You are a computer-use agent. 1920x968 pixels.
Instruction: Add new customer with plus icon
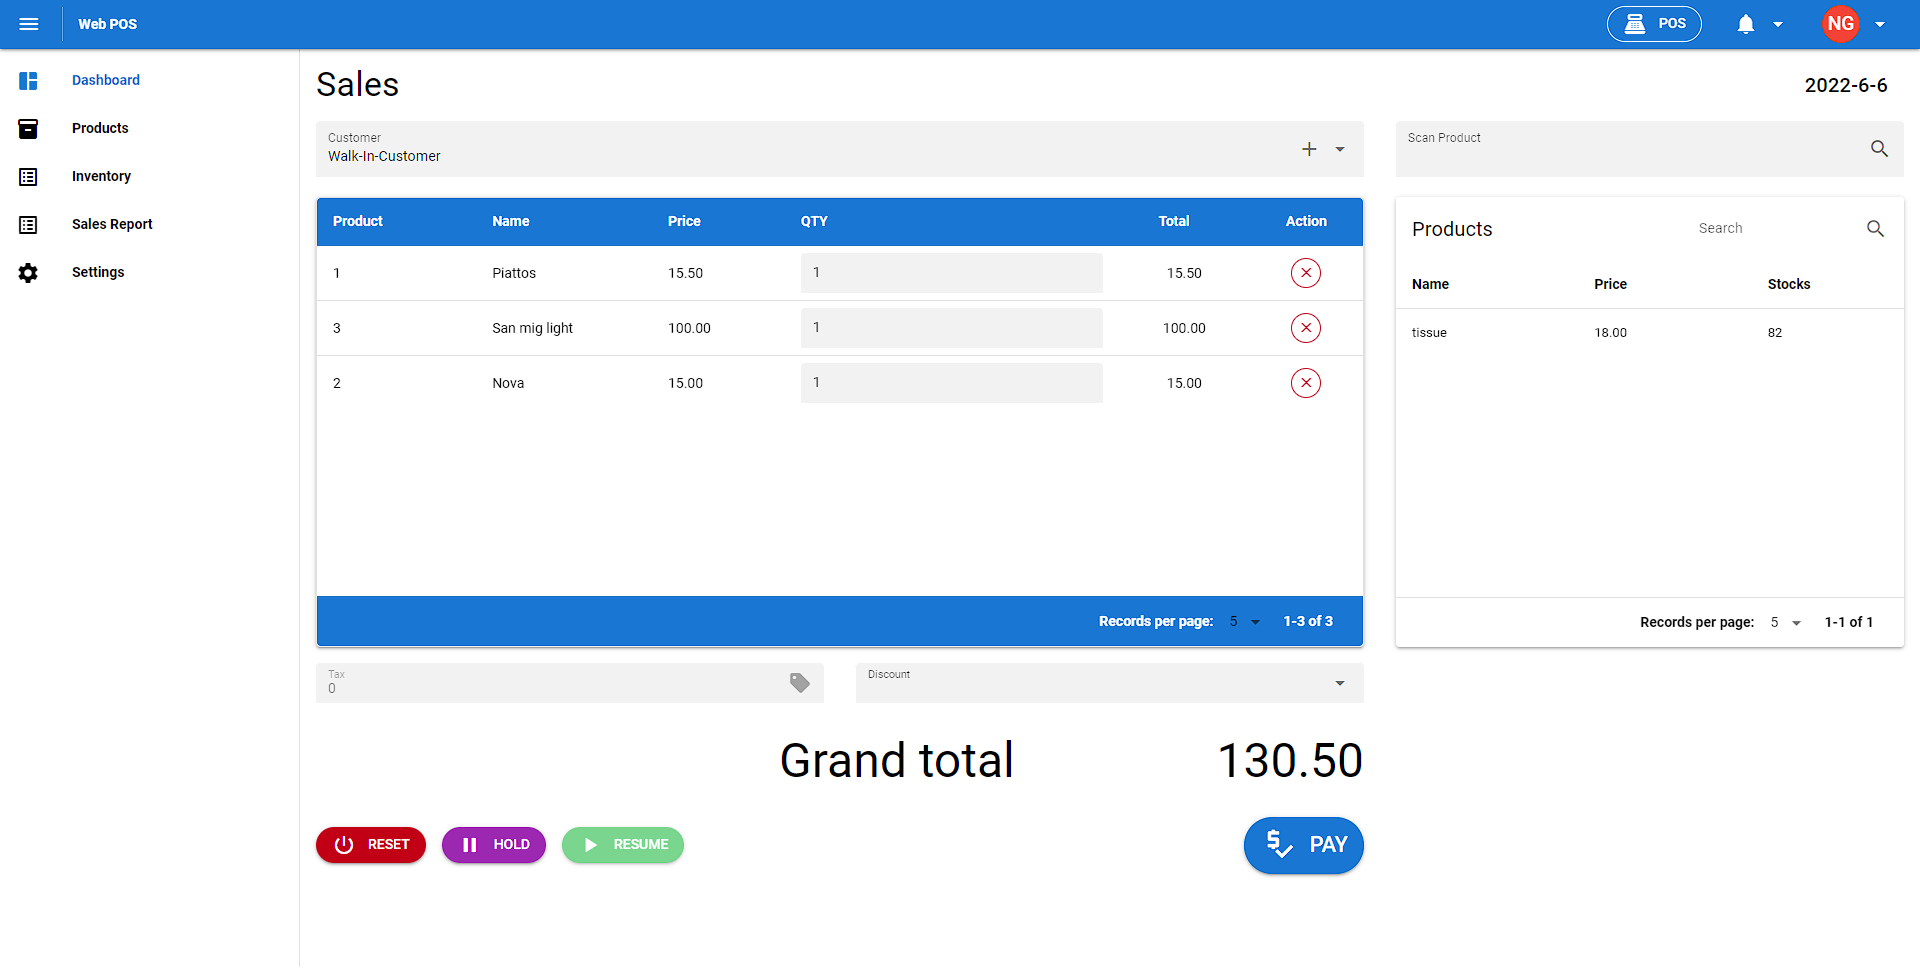click(1309, 149)
